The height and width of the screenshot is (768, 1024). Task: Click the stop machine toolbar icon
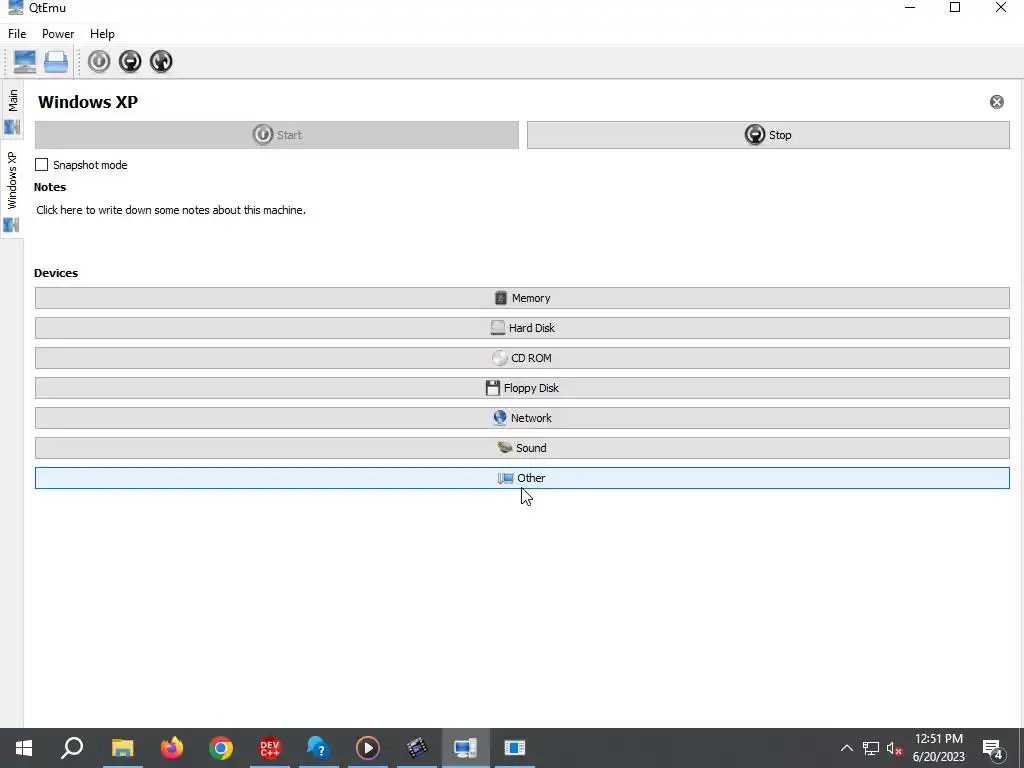(130, 61)
